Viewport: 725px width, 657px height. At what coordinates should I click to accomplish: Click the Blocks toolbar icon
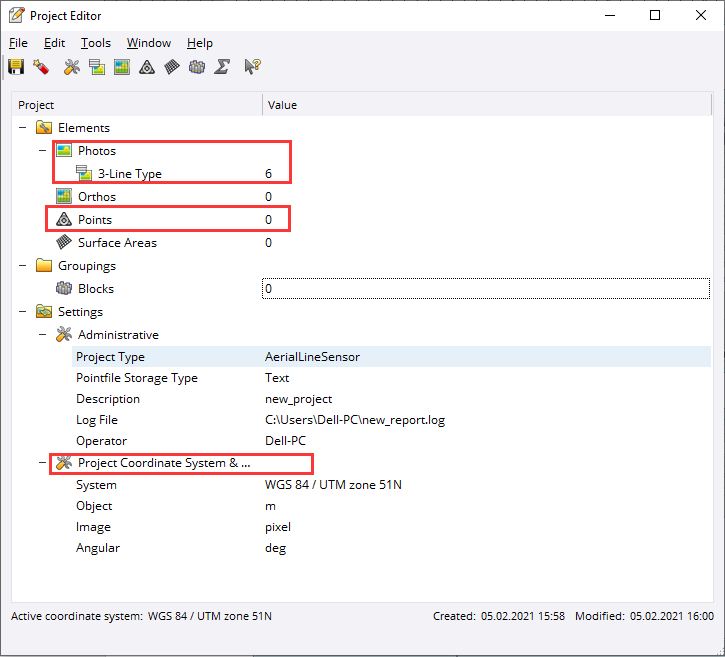[197, 67]
